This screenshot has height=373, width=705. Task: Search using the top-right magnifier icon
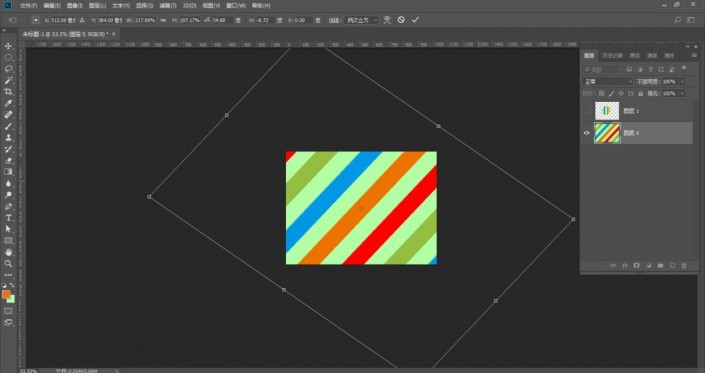tap(678, 20)
